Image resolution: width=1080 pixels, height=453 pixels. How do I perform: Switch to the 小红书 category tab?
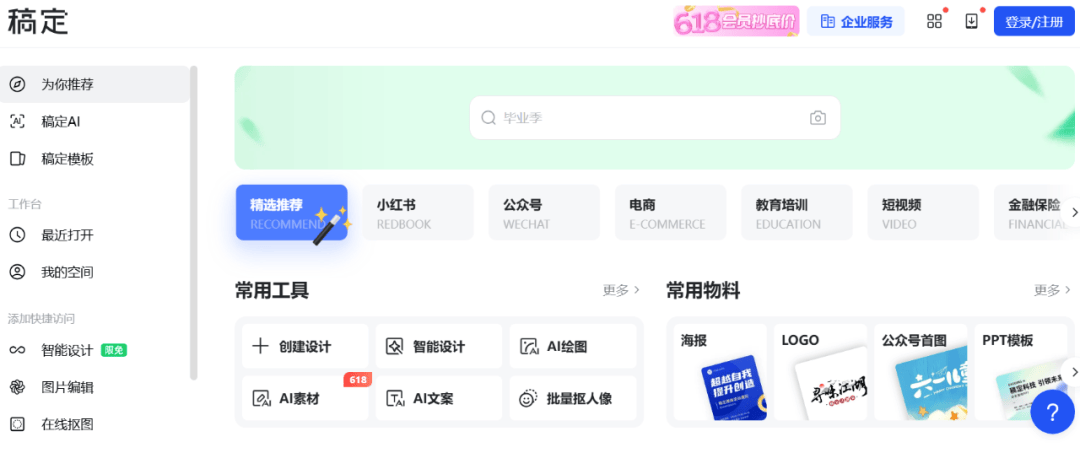[417, 213]
